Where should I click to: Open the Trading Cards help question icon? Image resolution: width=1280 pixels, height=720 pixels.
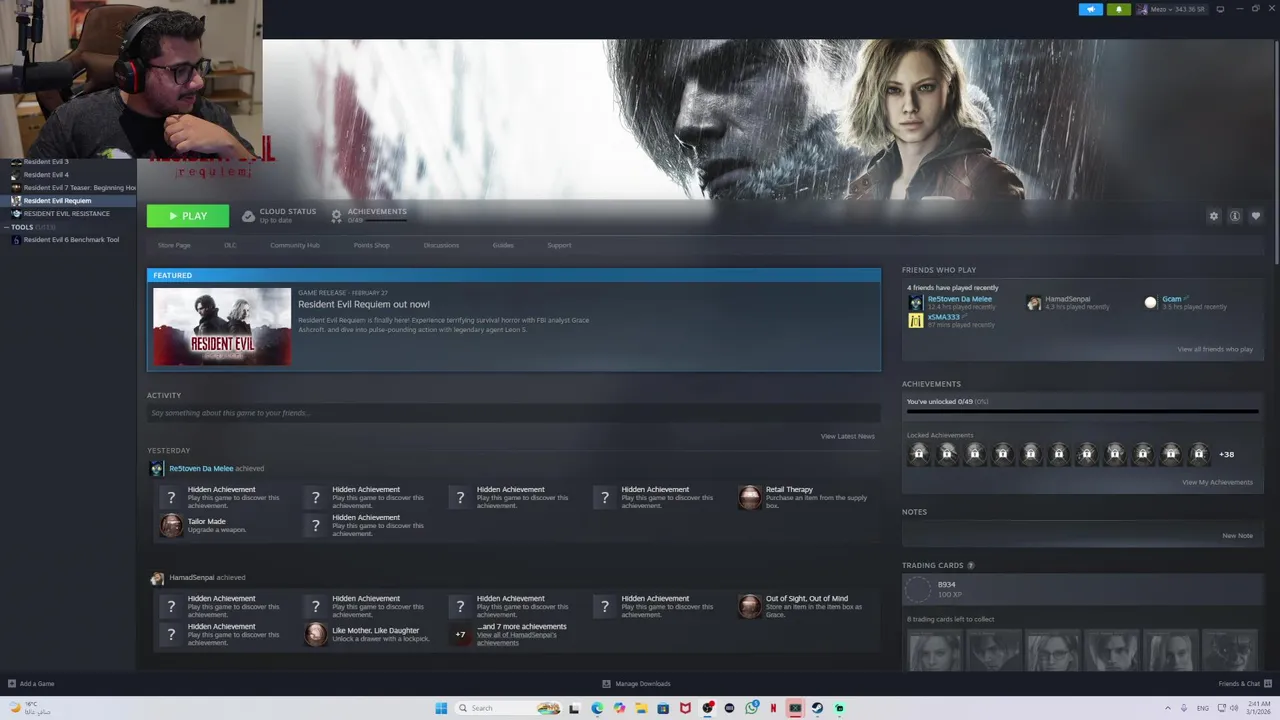pos(970,566)
